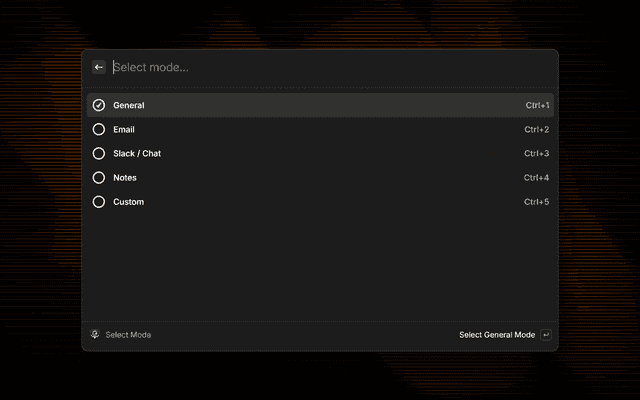Open the Slack / Chat mode entry

[x=137, y=153]
